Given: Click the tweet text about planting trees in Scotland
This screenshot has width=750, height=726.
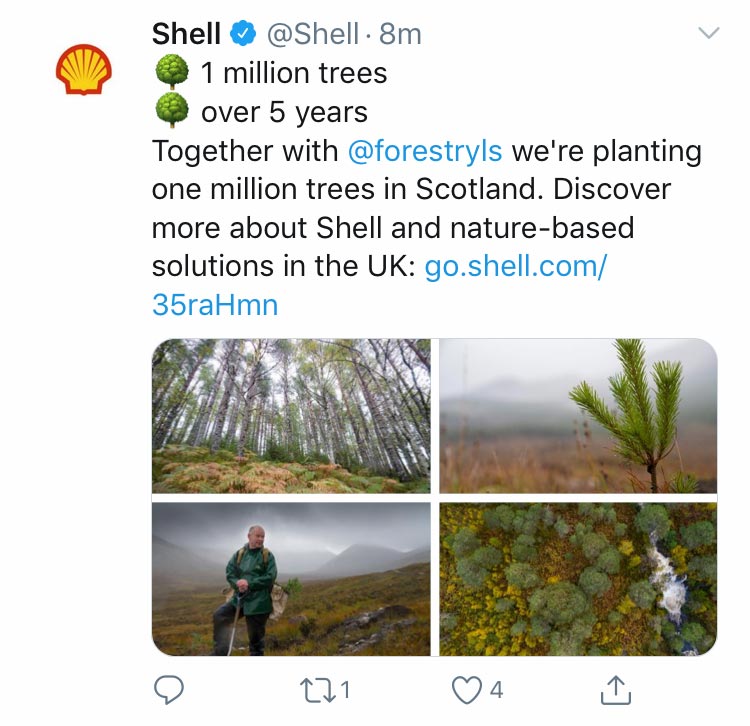Looking at the screenshot, I should pos(400,208).
